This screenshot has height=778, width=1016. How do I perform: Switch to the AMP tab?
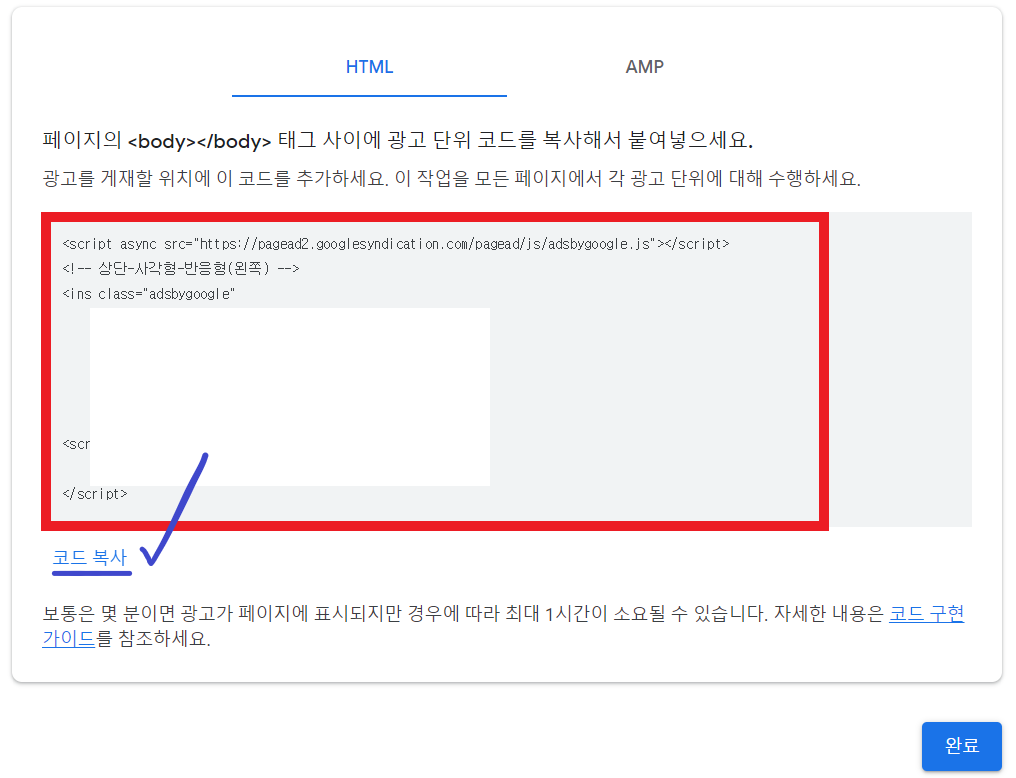644,67
